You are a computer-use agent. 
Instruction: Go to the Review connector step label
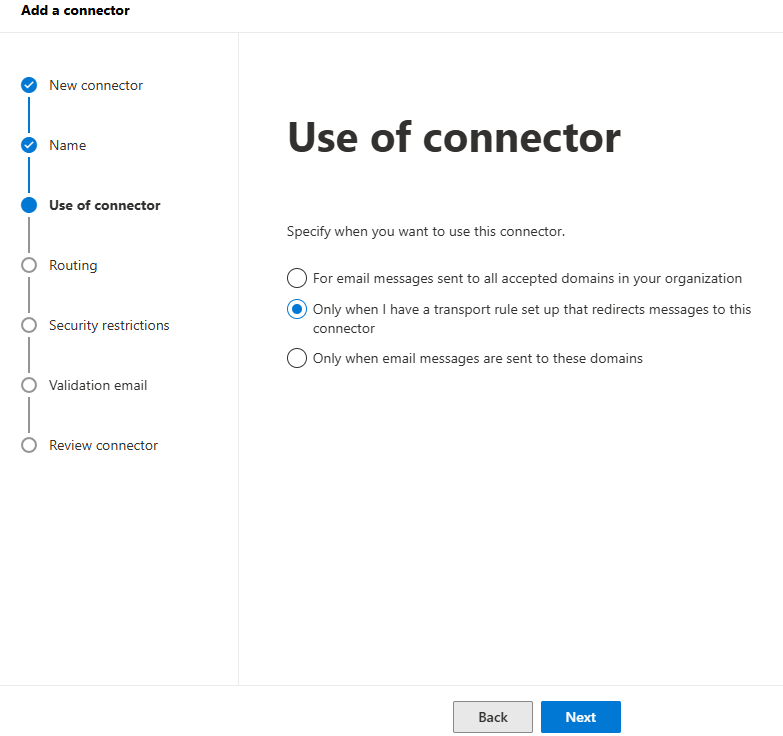[x=103, y=445]
